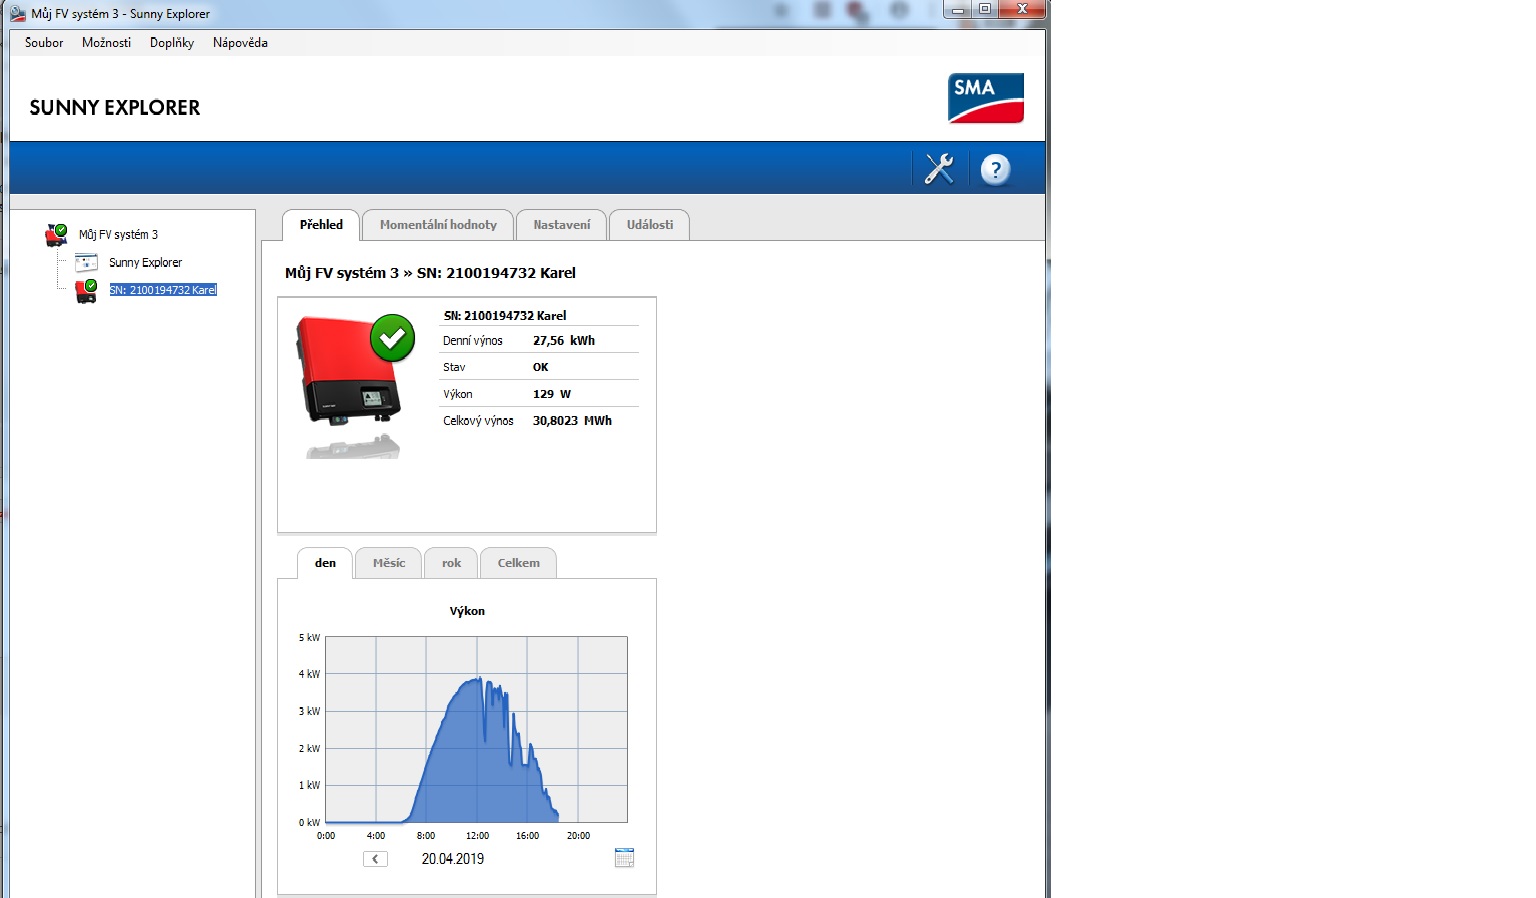This screenshot has width=1536, height=898.
Task: Click the SMA logo
Action: click(x=985, y=98)
